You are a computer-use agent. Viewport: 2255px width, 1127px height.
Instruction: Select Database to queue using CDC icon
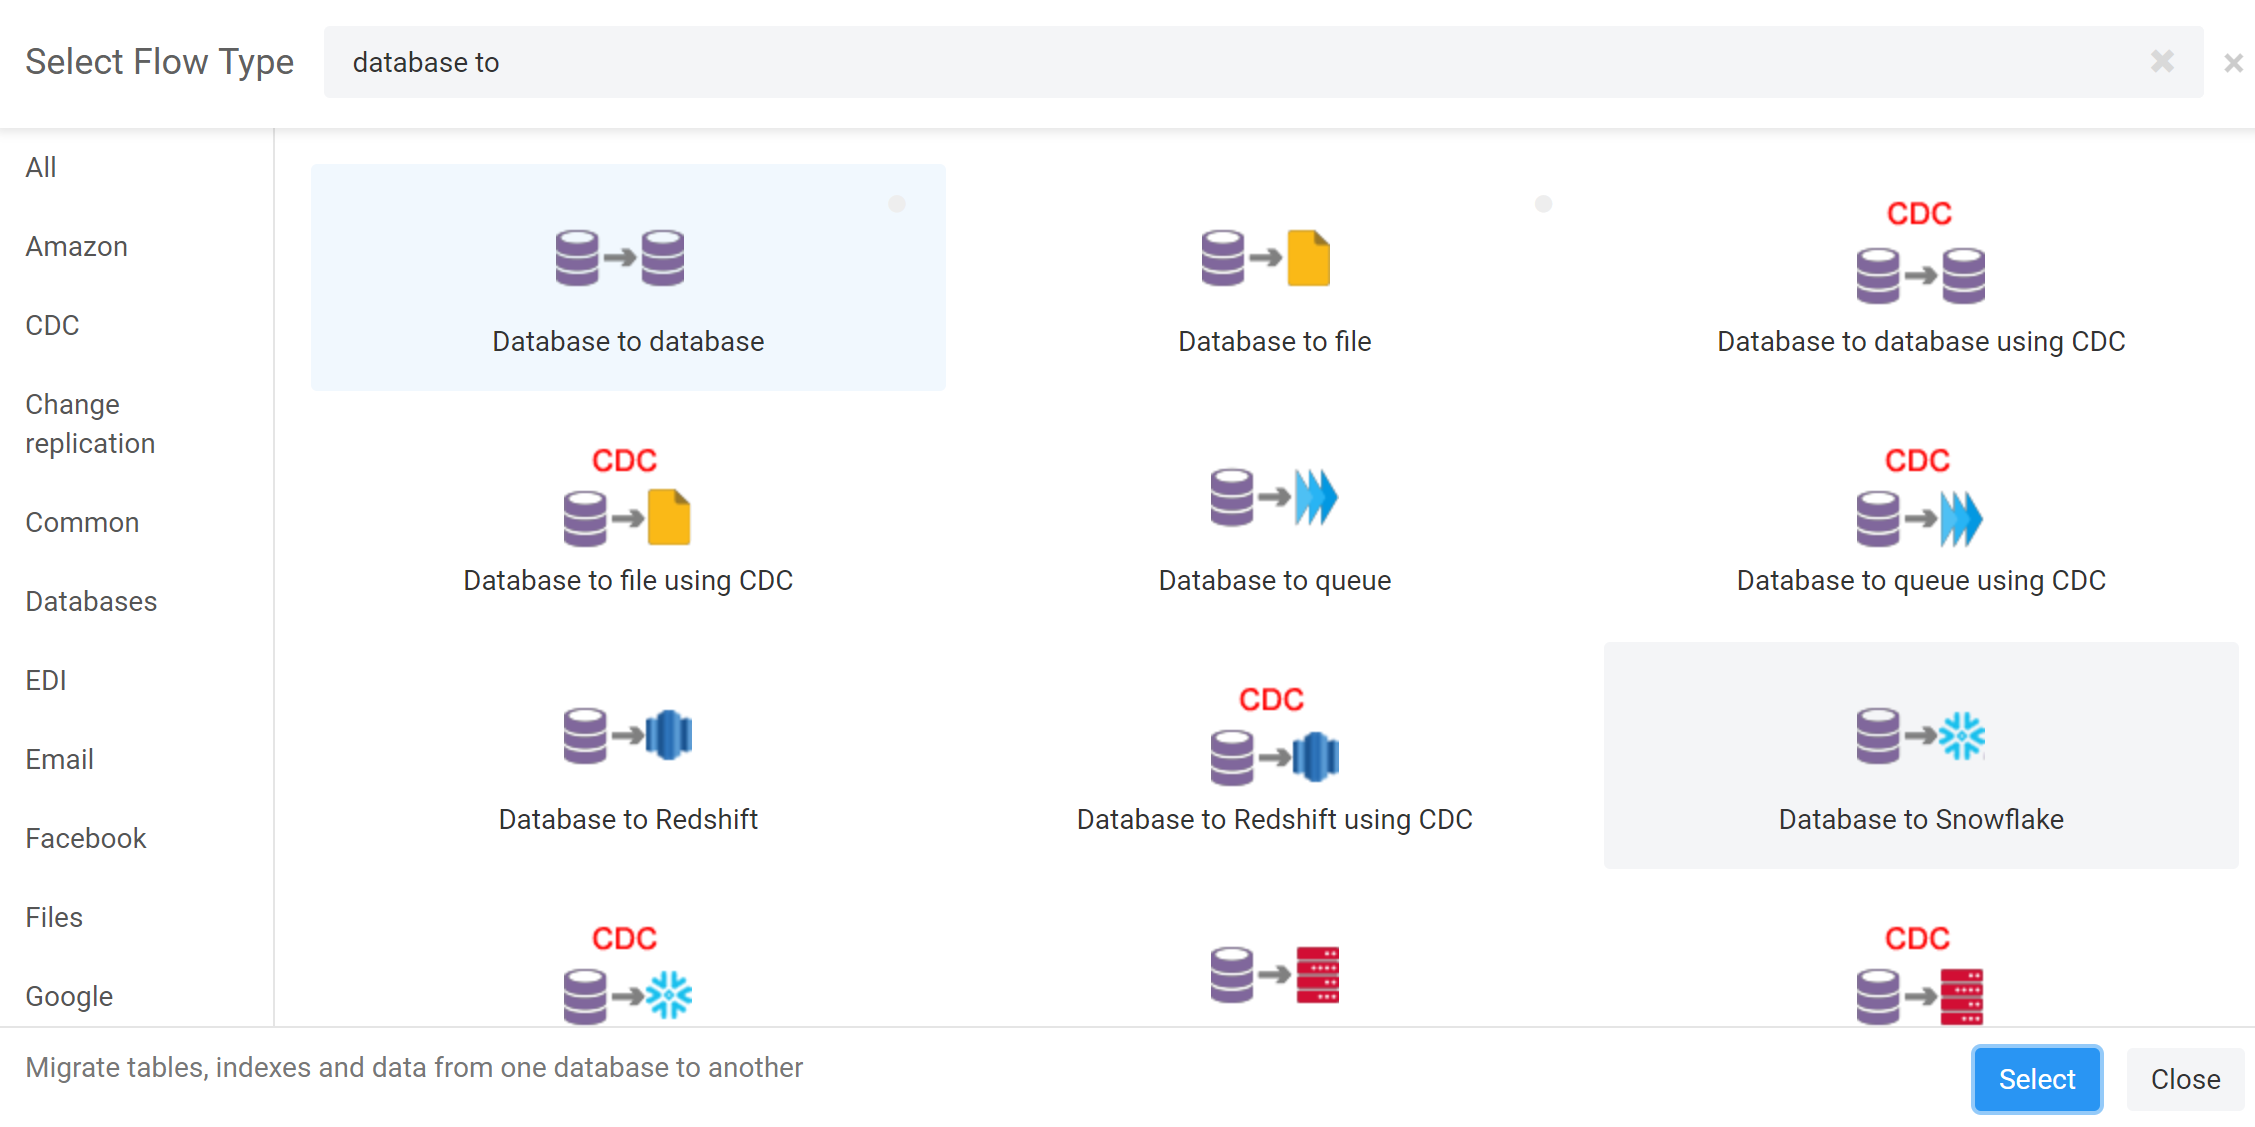(x=1919, y=518)
